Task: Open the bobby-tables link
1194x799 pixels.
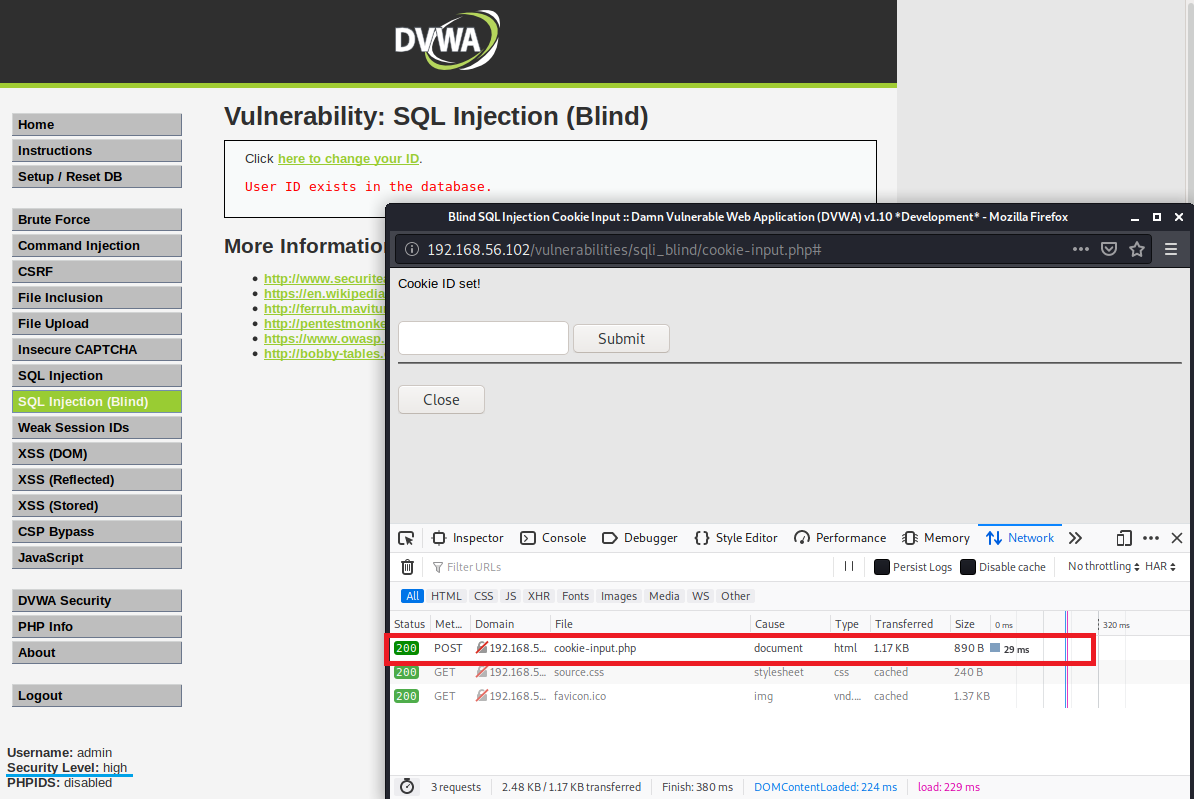Action: 324,353
